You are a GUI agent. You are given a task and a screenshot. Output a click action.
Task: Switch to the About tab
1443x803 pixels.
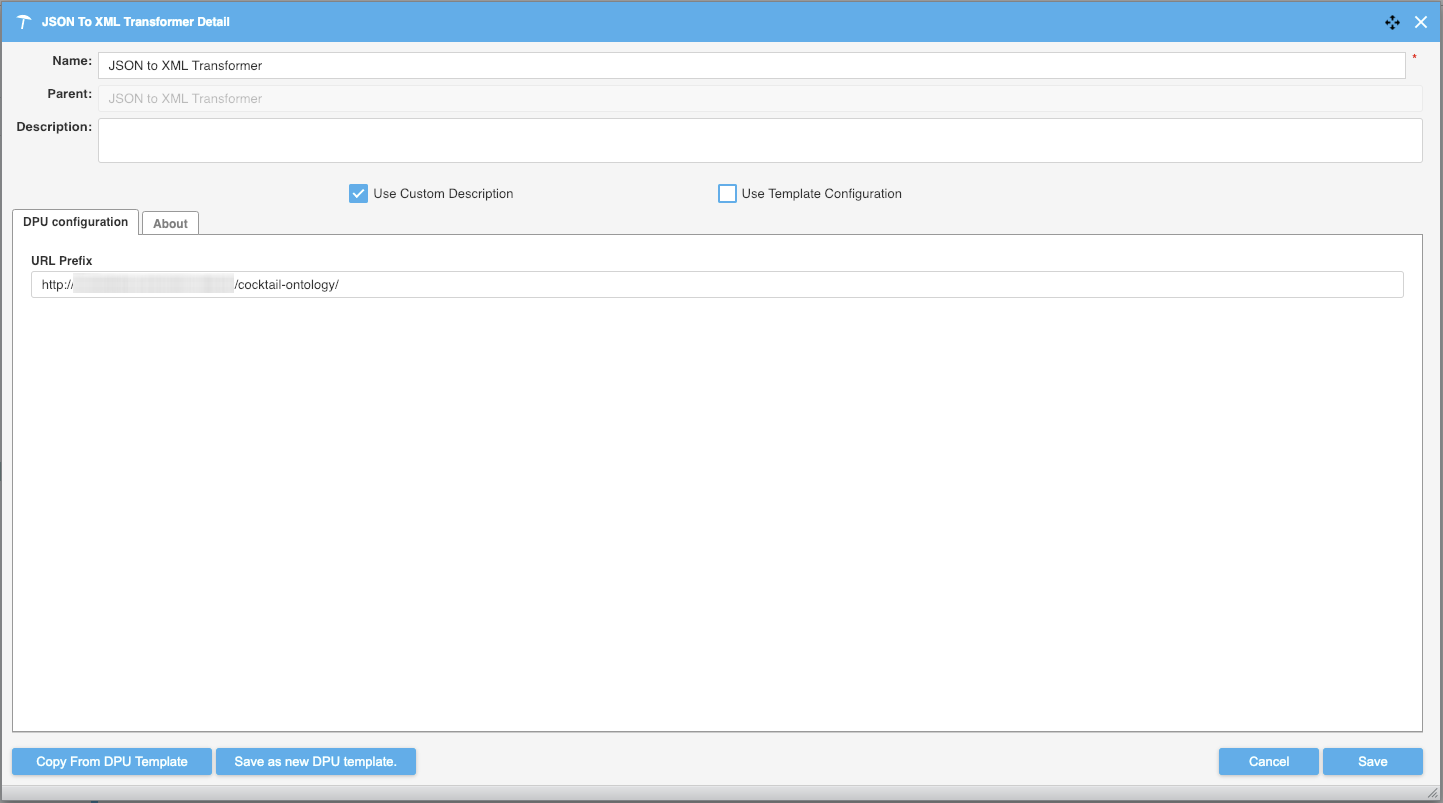170,224
